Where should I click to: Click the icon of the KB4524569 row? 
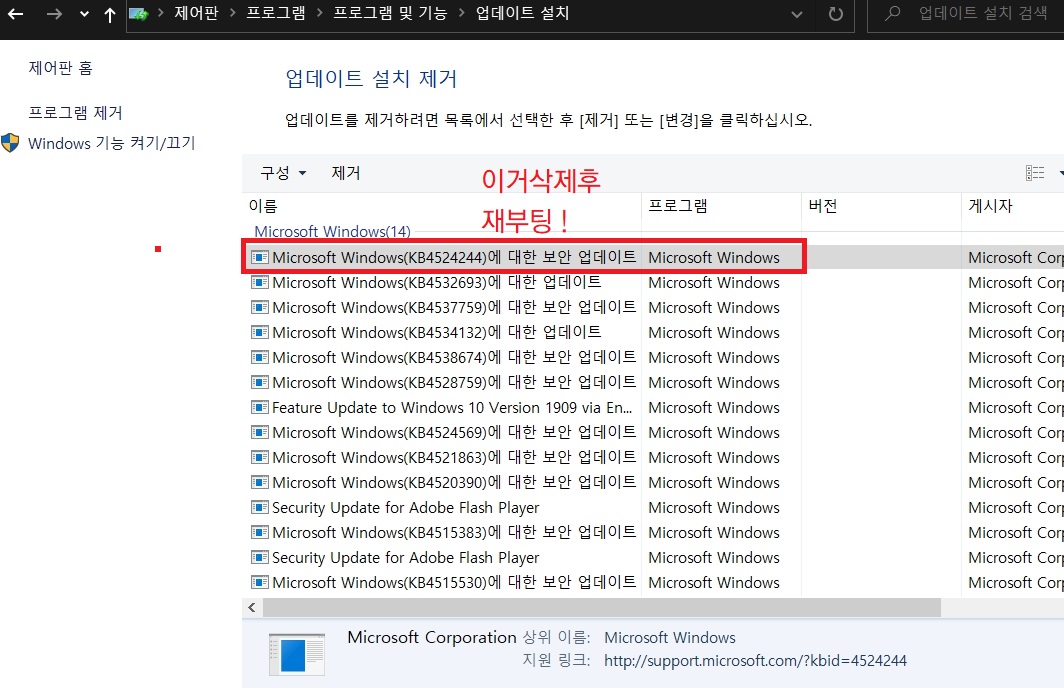[260, 433]
